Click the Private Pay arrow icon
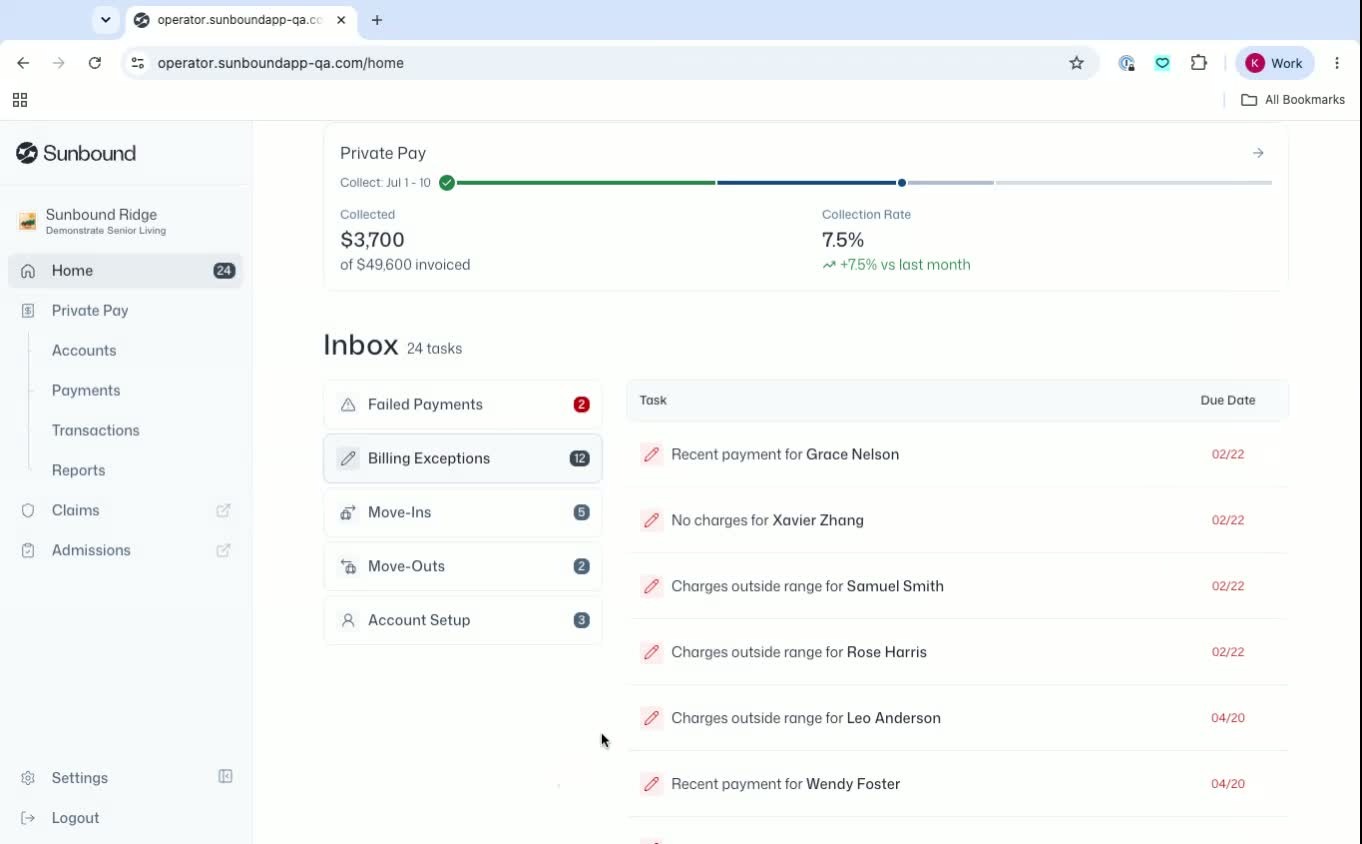This screenshot has width=1362, height=844. 1258,153
